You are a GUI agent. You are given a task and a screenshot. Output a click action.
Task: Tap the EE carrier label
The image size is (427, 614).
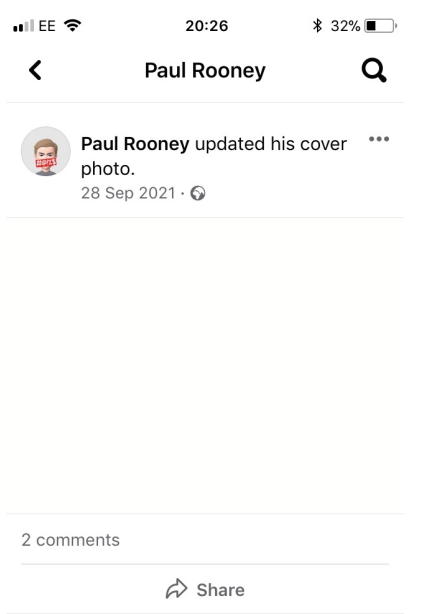pyautogui.click(x=47, y=26)
